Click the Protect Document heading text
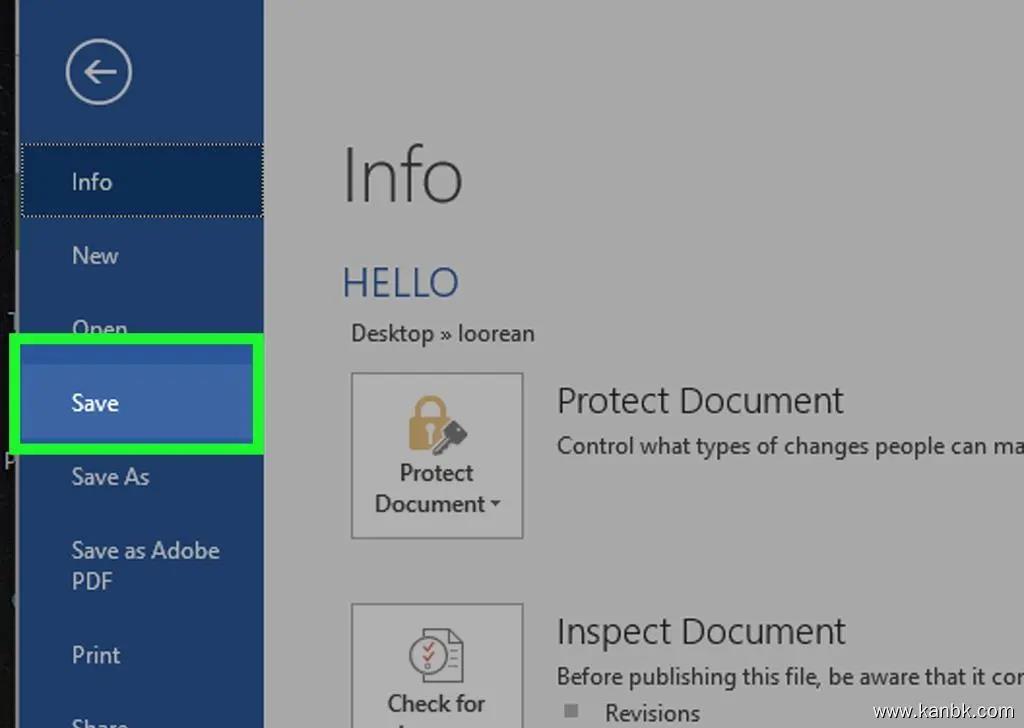The width and height of the screenshot is (1024, 728). (x=700, y=401)
